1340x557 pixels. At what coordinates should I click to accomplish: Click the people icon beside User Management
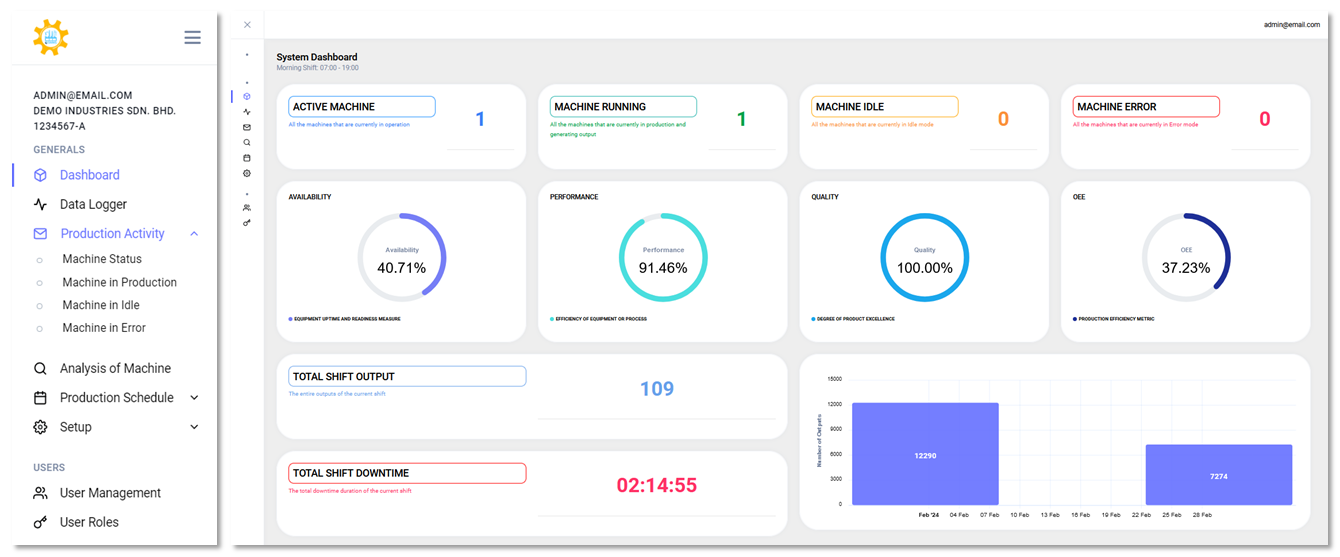[40, 493]
